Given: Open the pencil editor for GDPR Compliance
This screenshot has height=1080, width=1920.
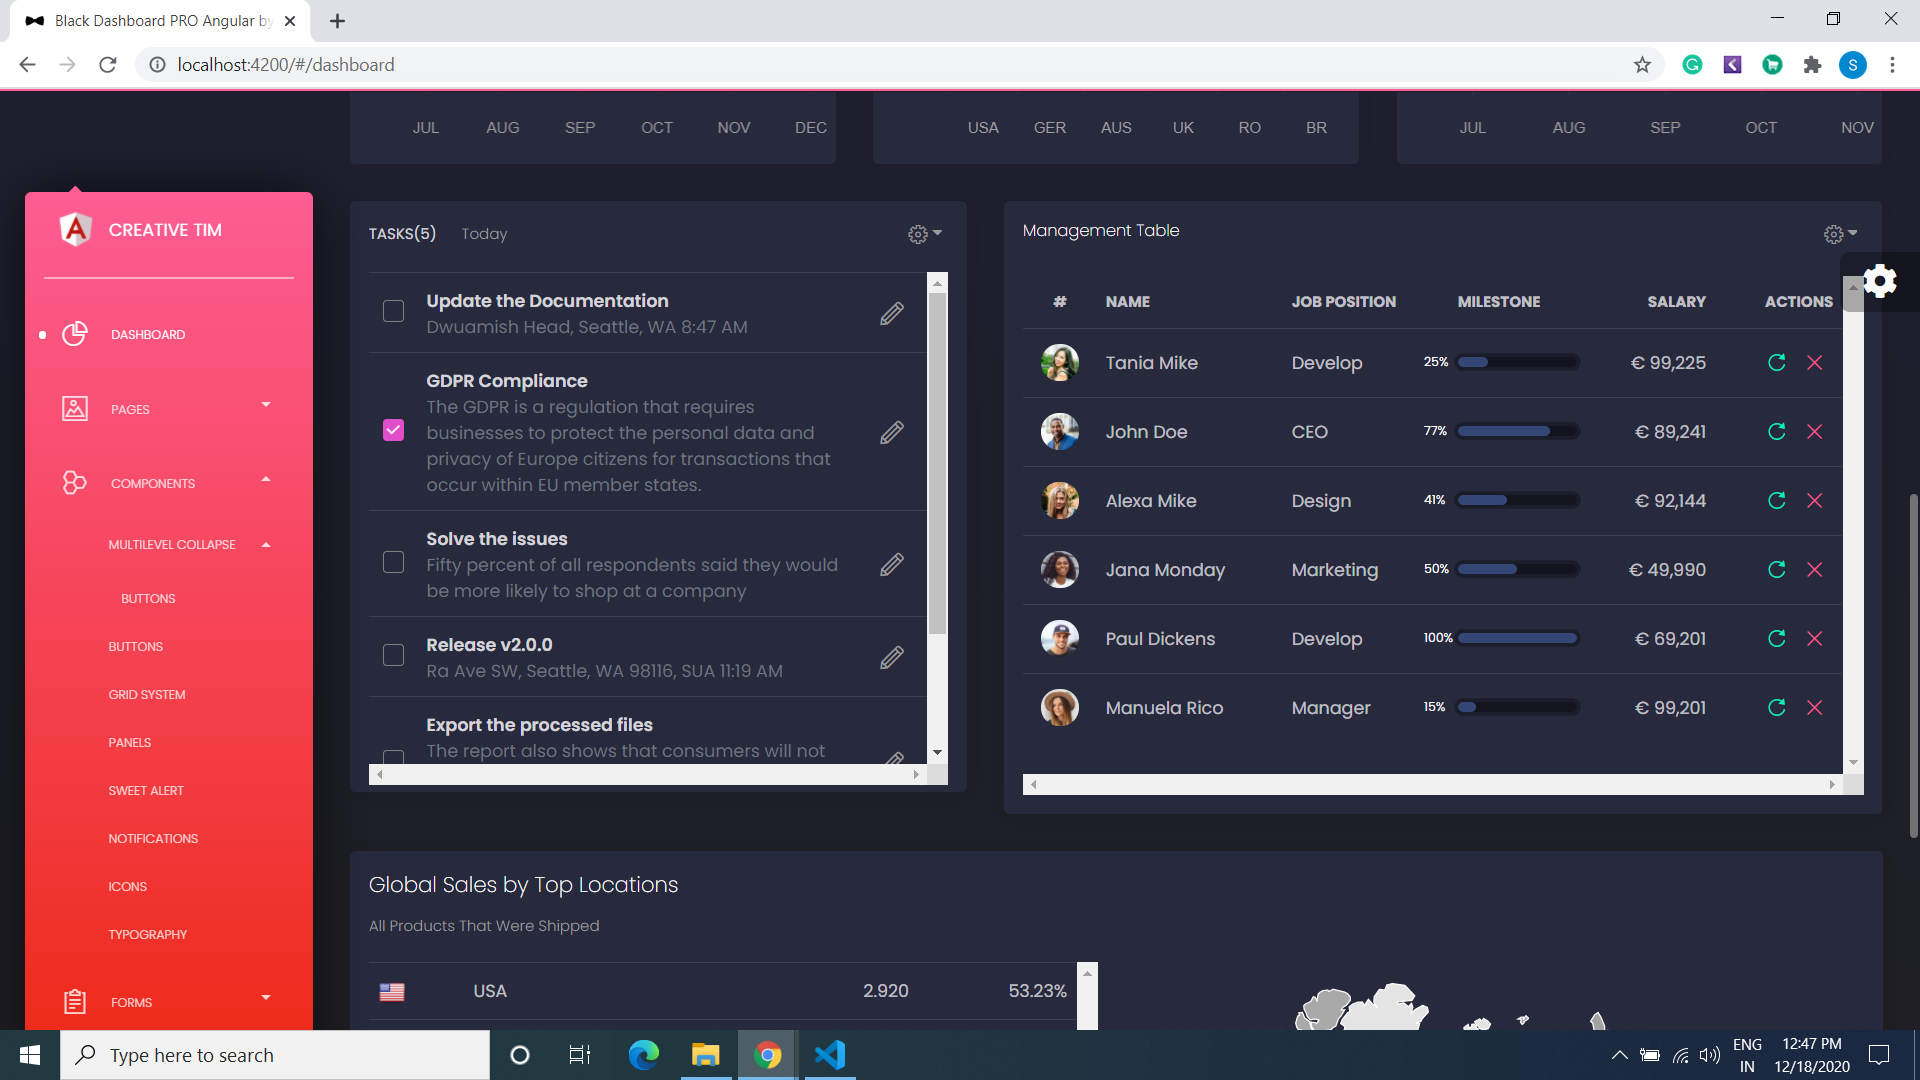Looking at the screenshot, I should coord(891,432).
